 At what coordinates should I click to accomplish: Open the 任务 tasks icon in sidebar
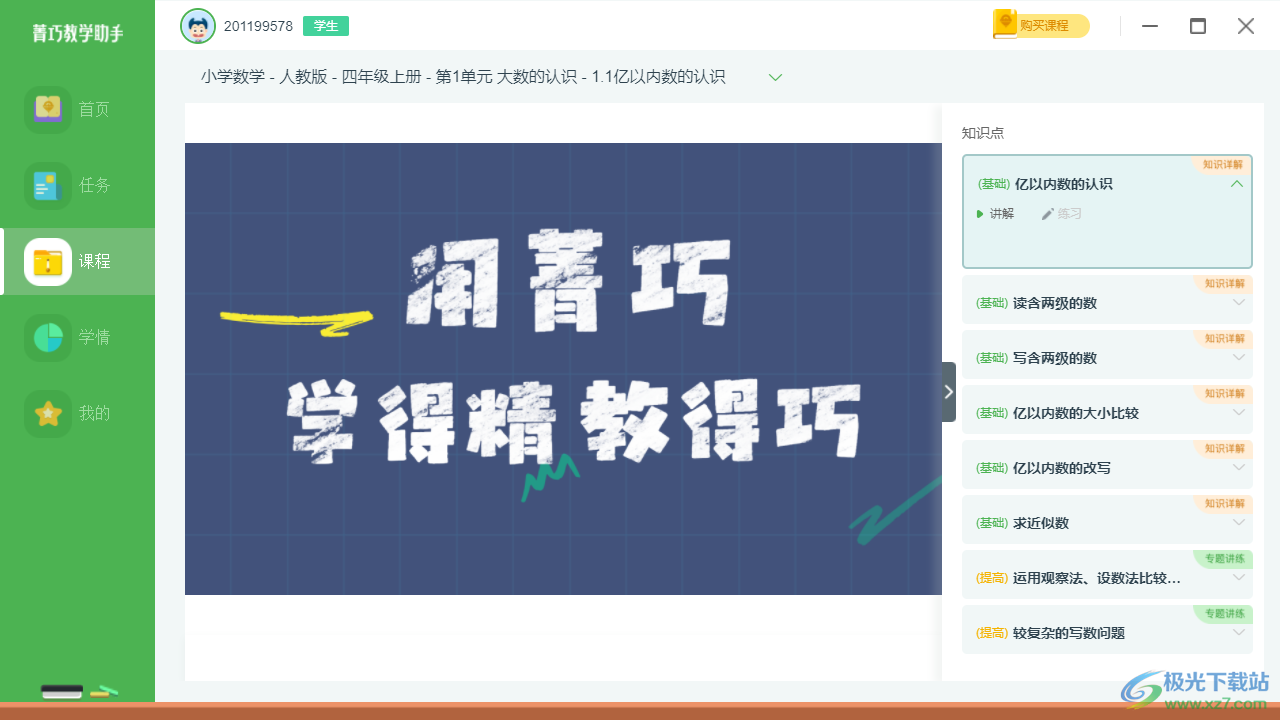pos(48,185)
